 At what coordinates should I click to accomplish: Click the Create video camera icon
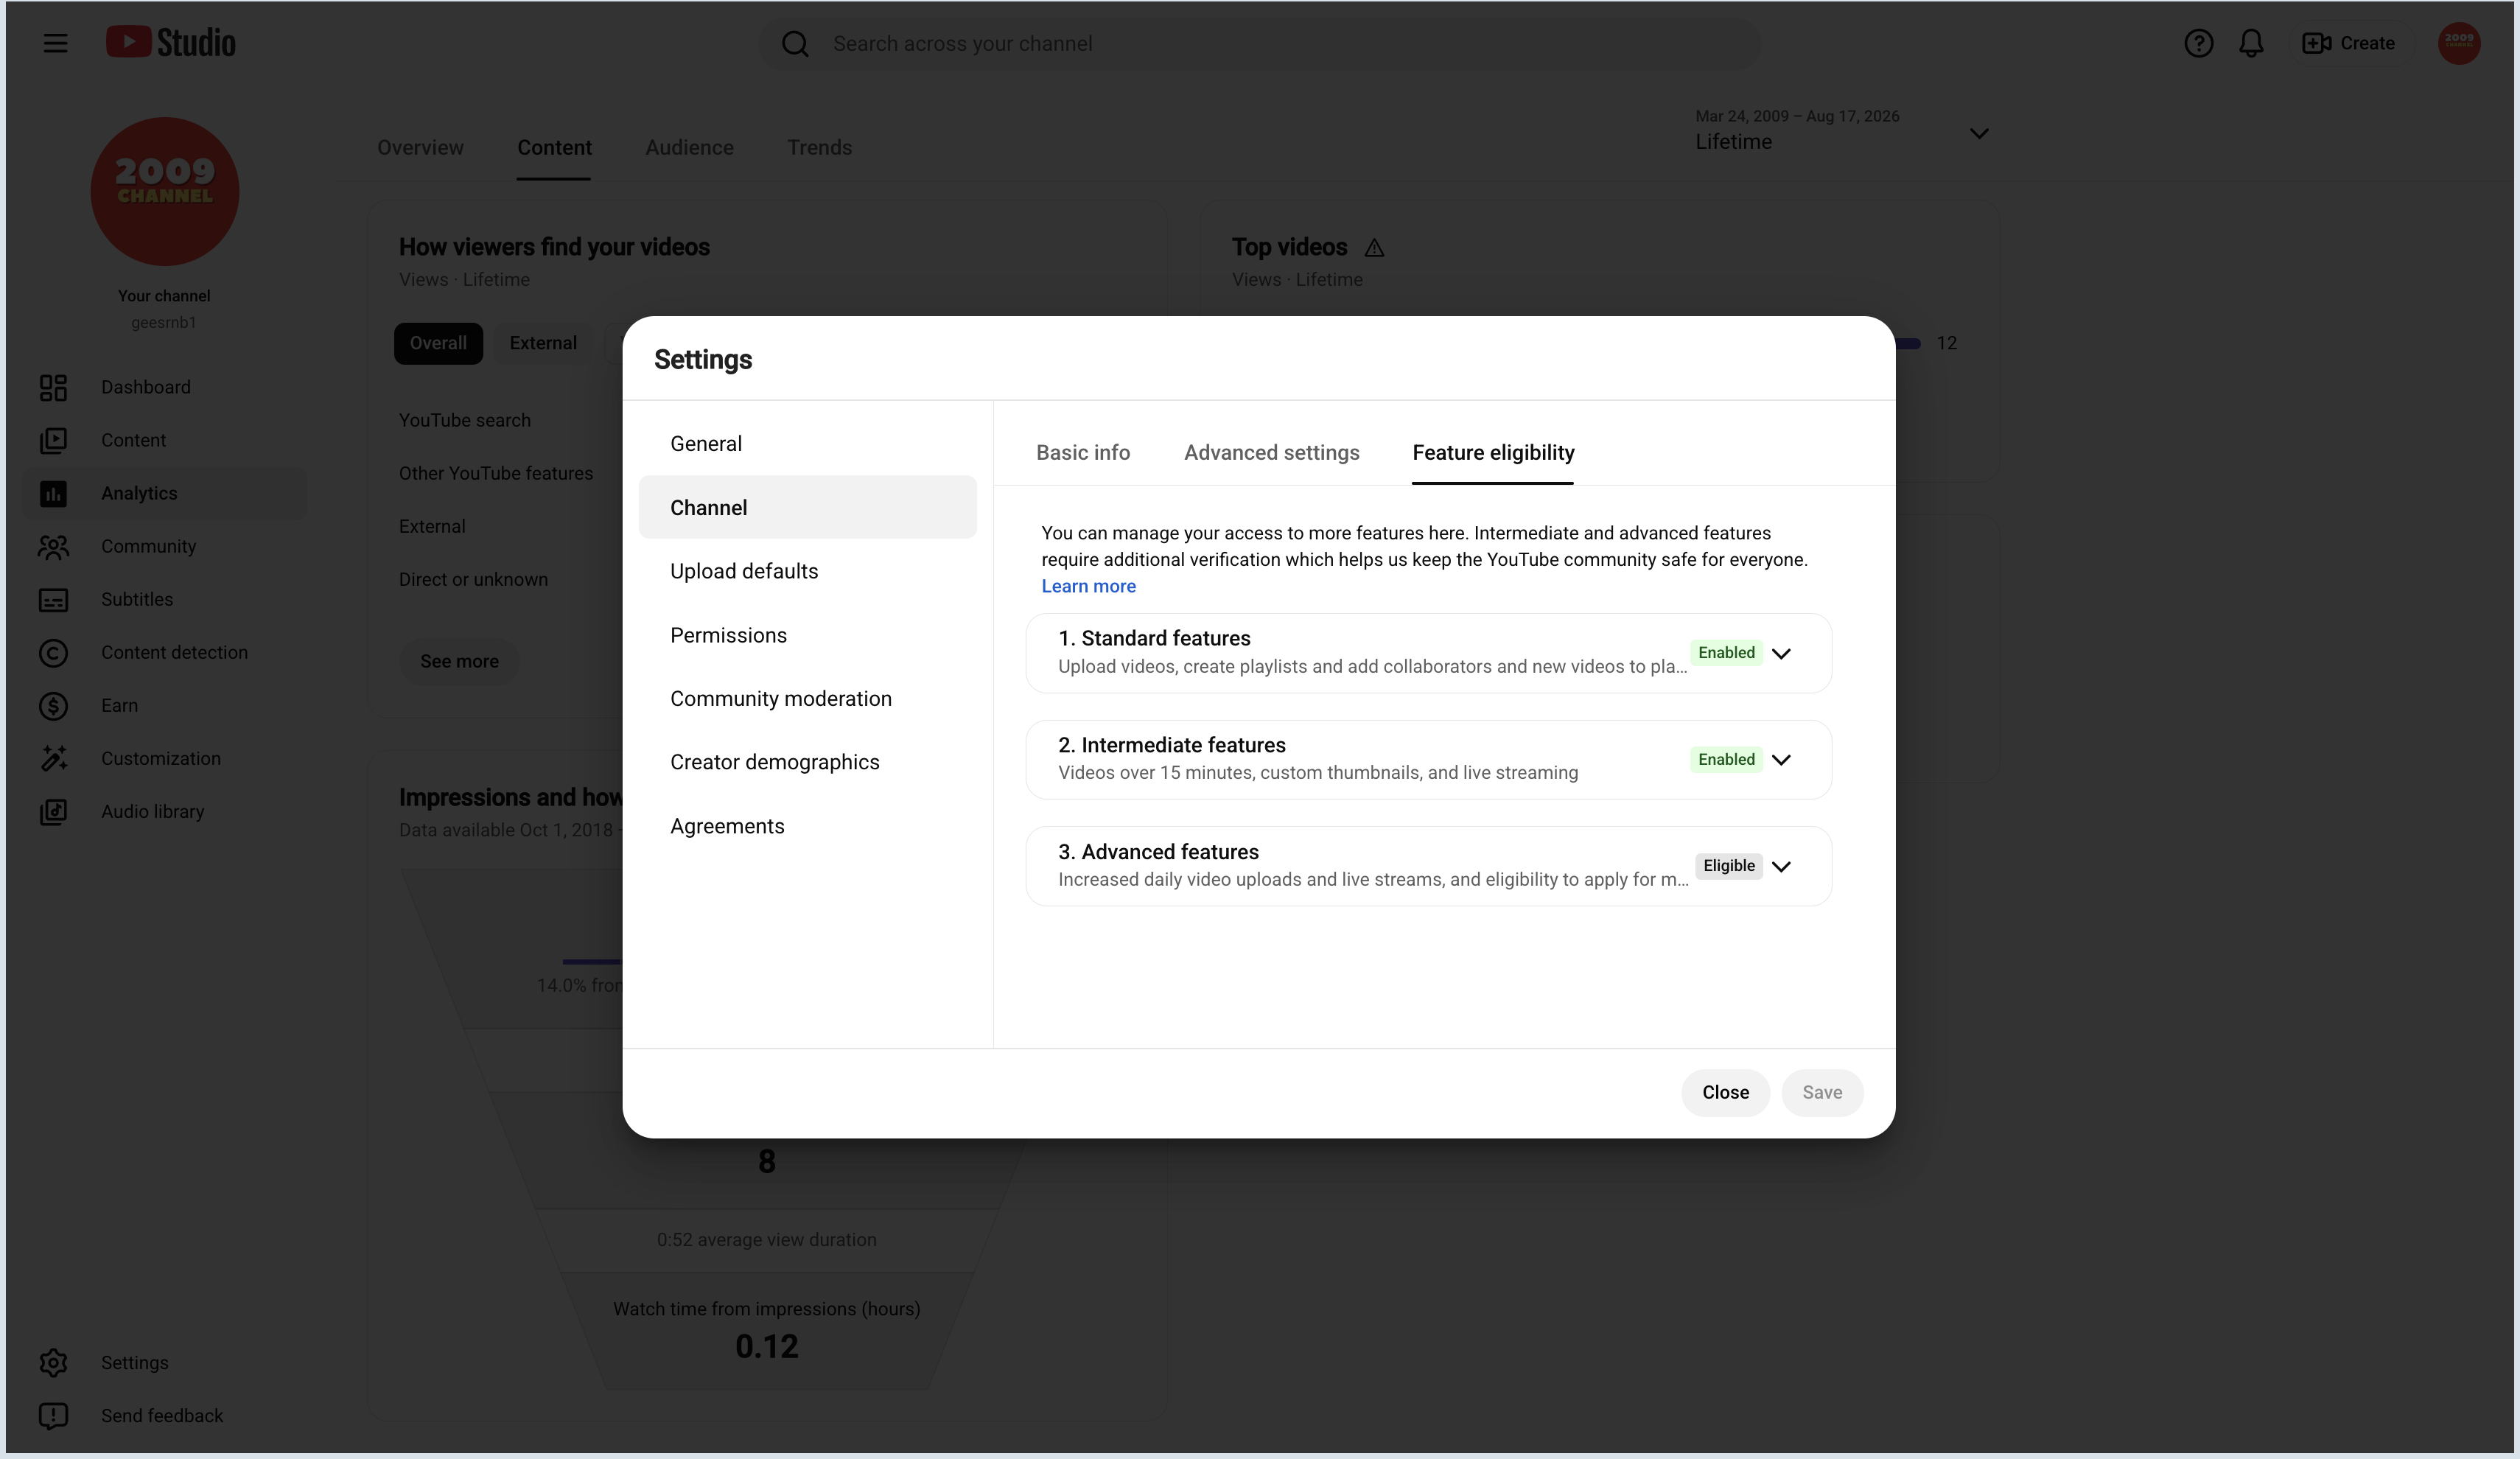pos(2316,43)
